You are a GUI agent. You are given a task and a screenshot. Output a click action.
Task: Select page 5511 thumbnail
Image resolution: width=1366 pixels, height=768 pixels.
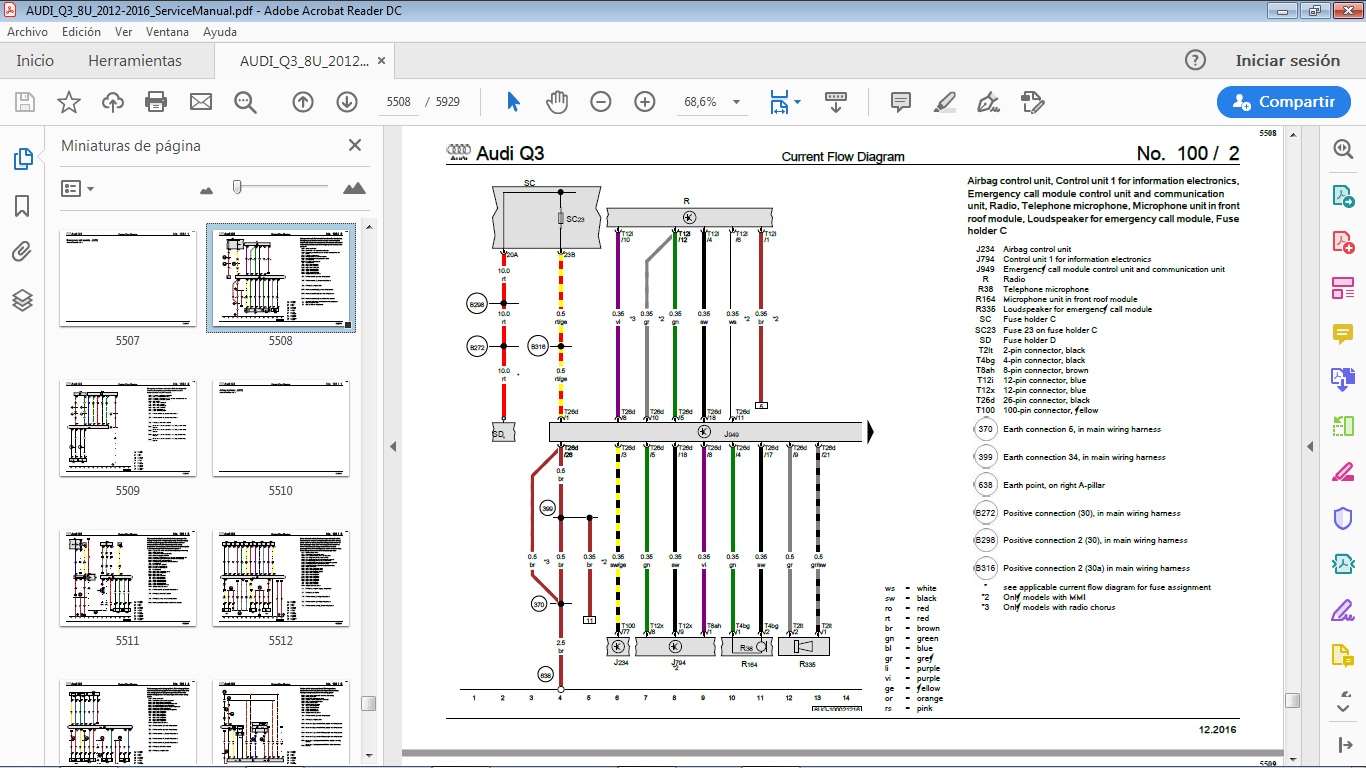pyautogui.click(x=128, y=578)
